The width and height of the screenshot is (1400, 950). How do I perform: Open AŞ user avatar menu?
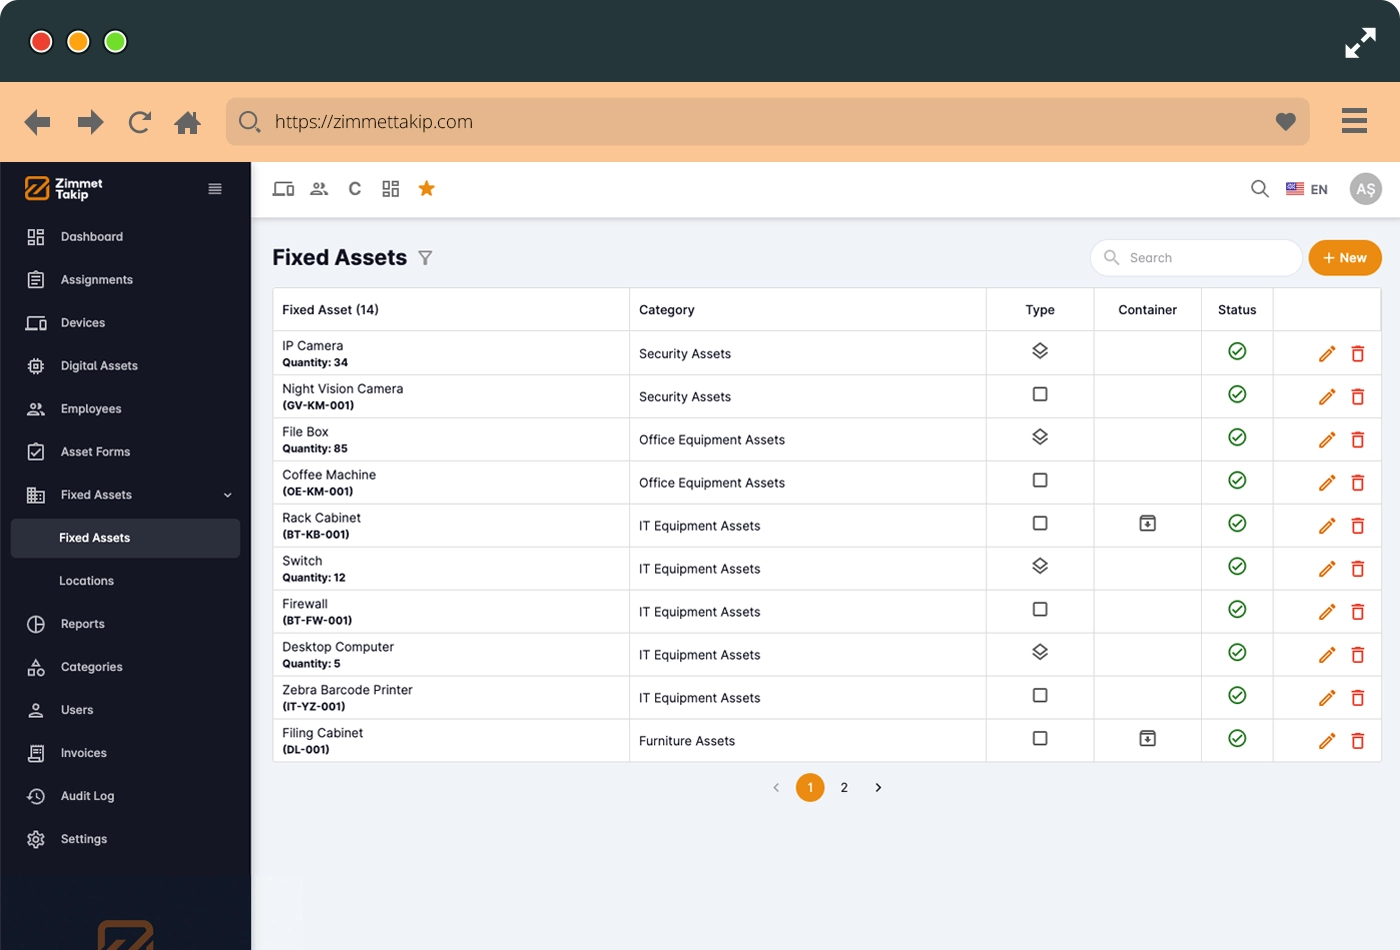coord(1366,189)
